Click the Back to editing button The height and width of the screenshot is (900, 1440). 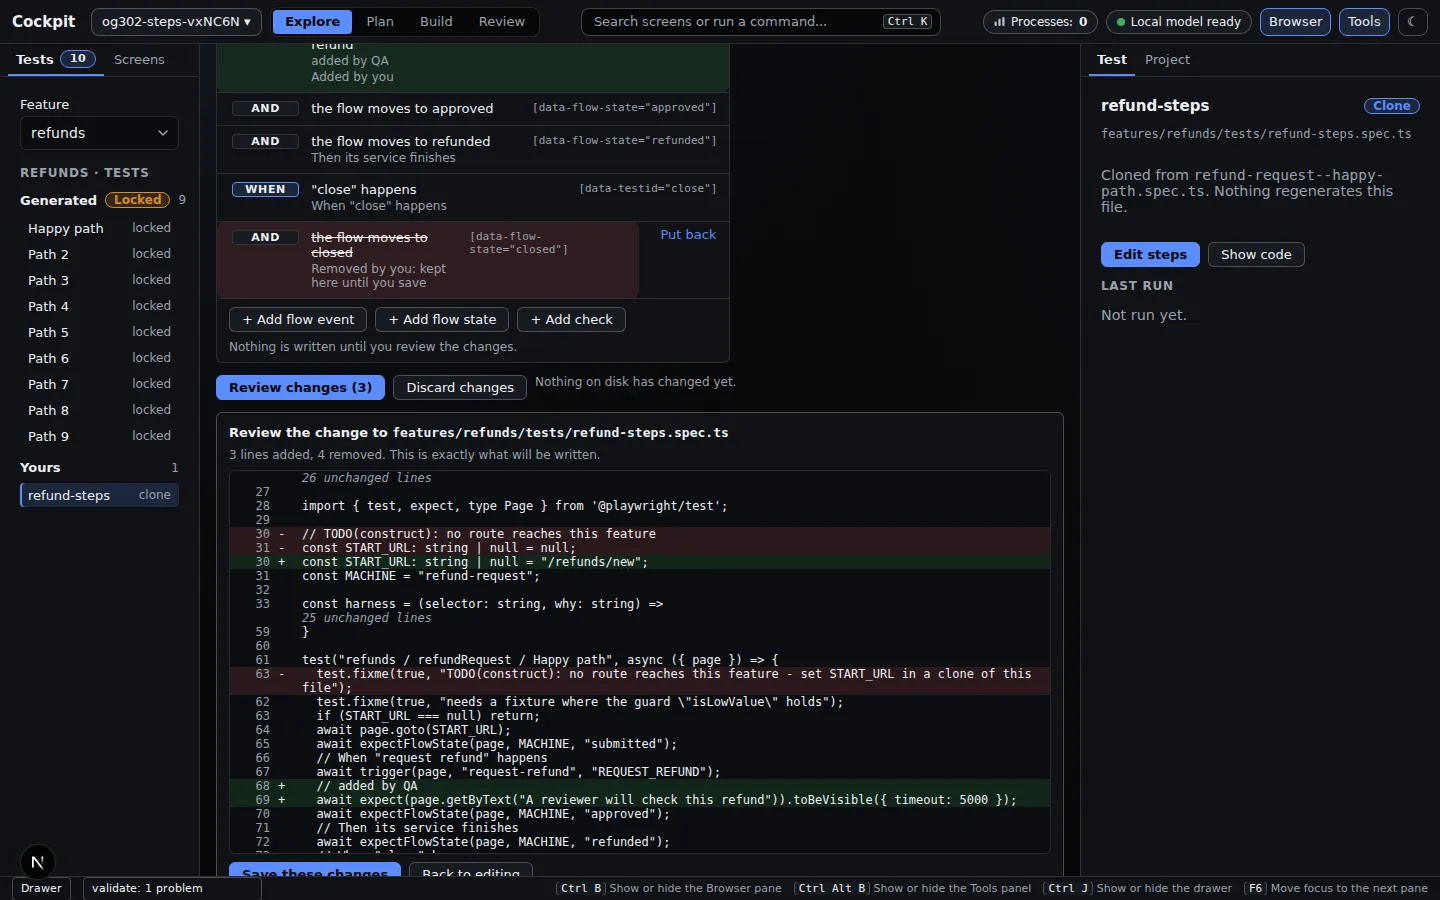[x=471, y=872]
